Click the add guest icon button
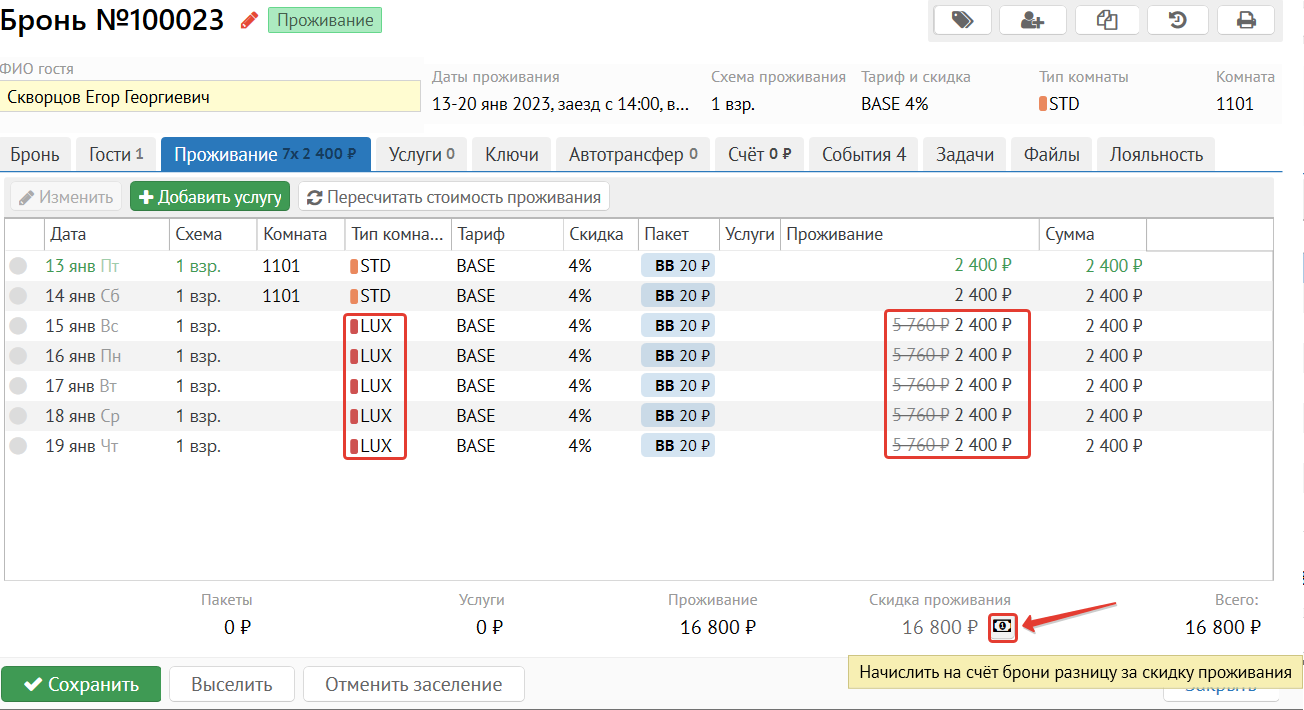 pyautogui.click(x=1034, y=20)
